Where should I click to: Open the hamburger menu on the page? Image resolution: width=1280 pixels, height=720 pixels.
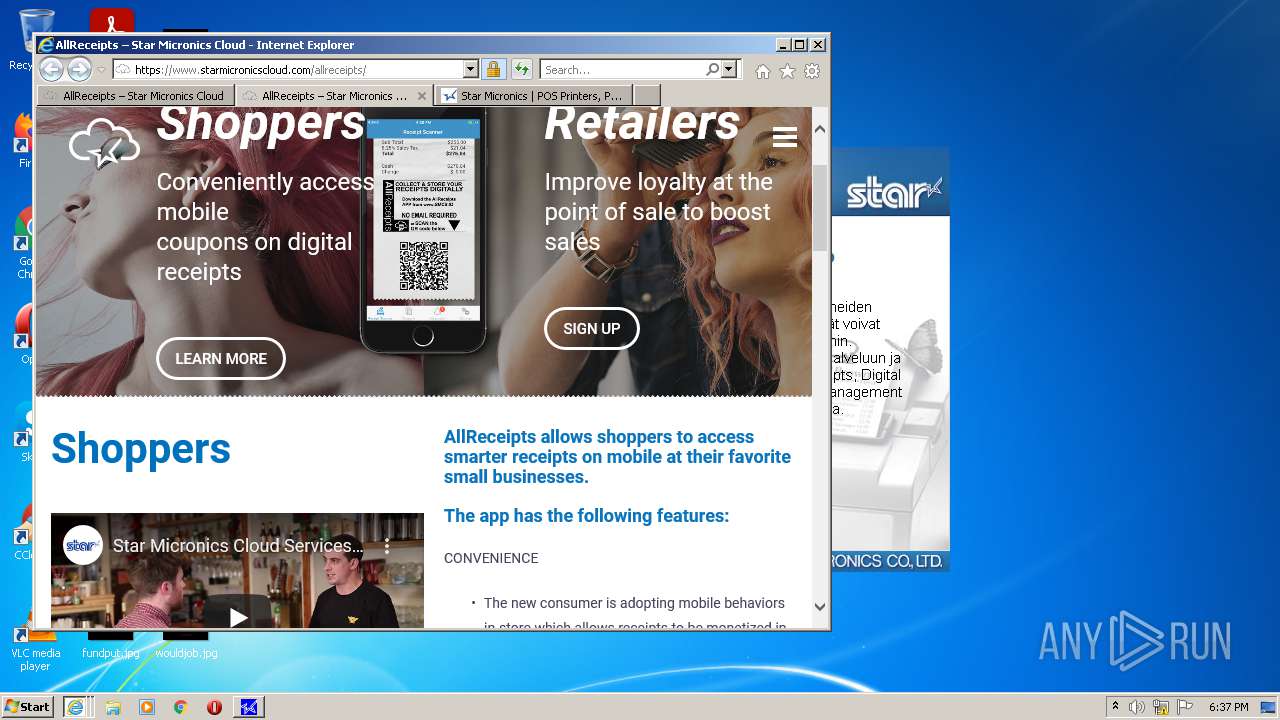tap(785, 138)
